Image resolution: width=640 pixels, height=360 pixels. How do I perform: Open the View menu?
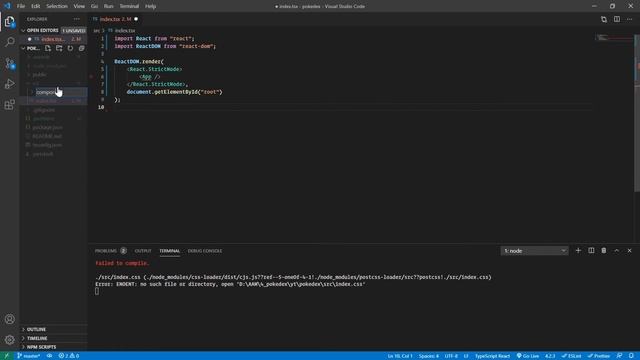coord(79,6)
